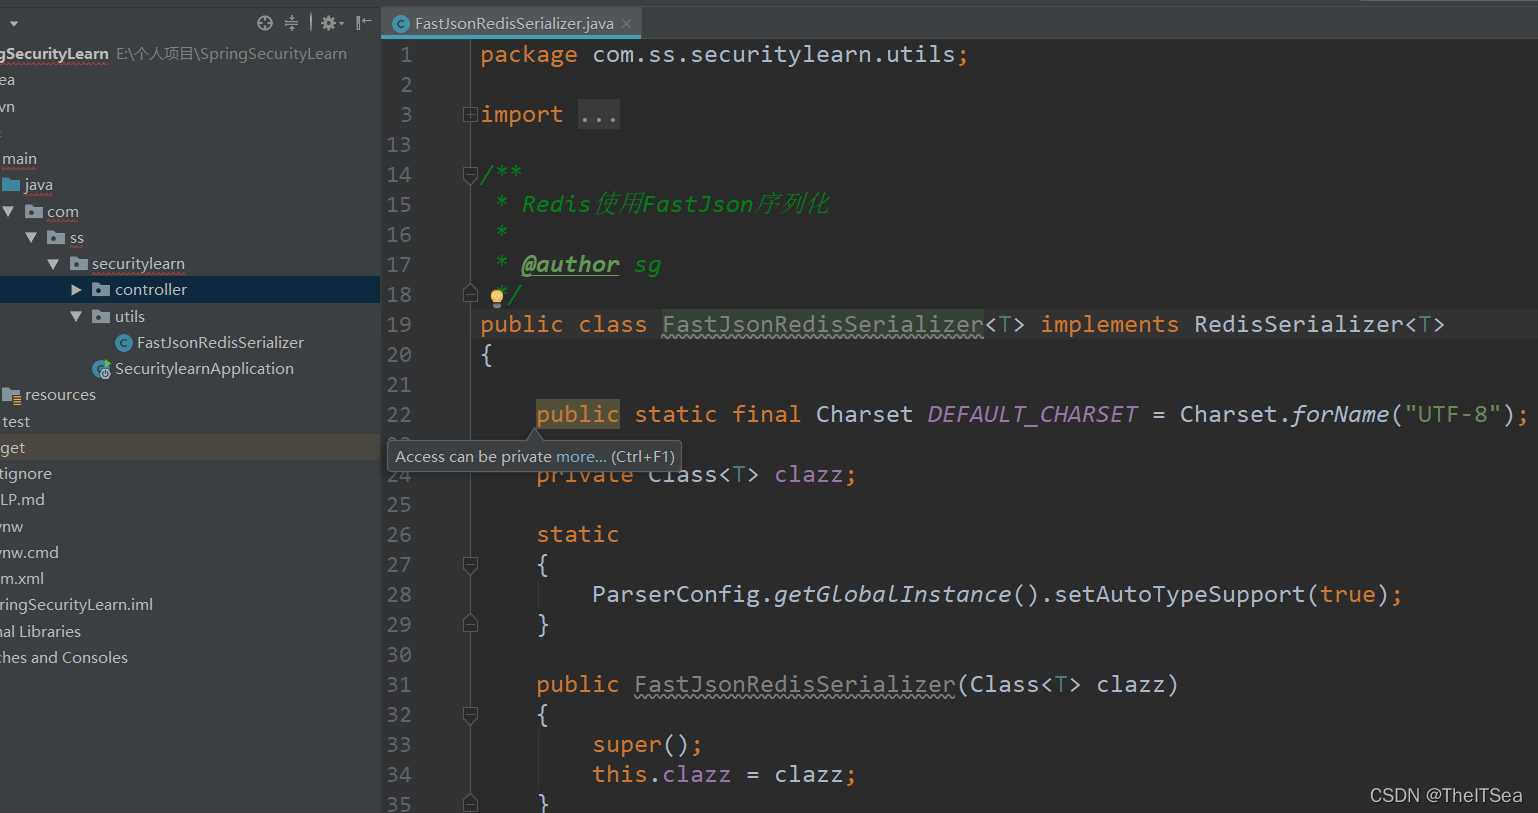The height and width of the screenshot is (813, 1538).
Task: Click the Javadoc end fold marker
Action: coord(470,294)
